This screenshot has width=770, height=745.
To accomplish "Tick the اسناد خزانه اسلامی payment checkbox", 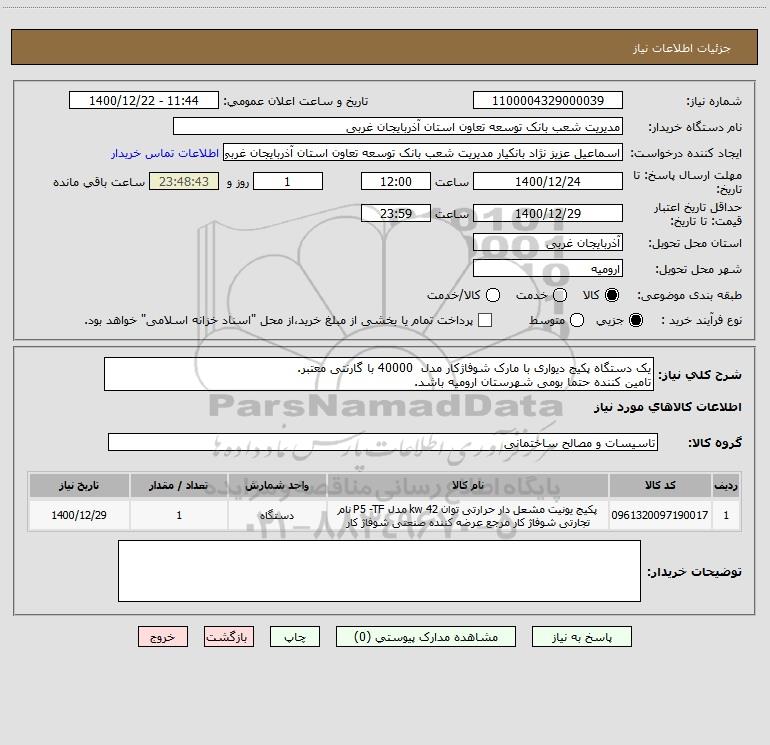I will (x=485, y=320).
